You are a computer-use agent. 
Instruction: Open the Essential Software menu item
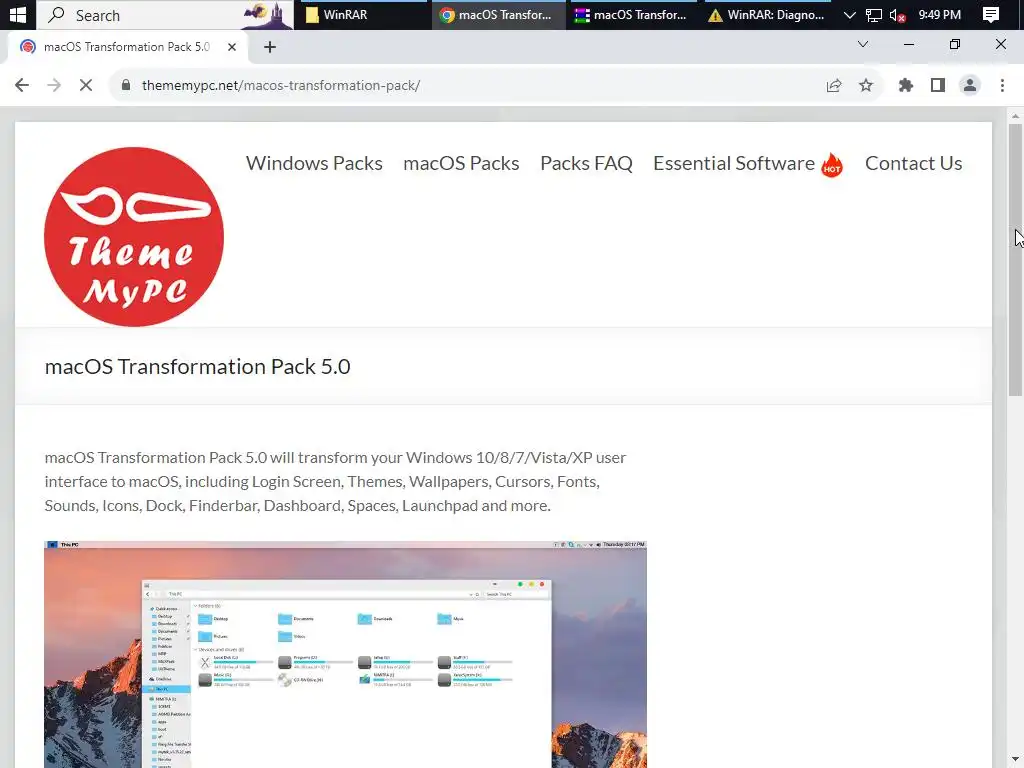[x=734, y=163]
